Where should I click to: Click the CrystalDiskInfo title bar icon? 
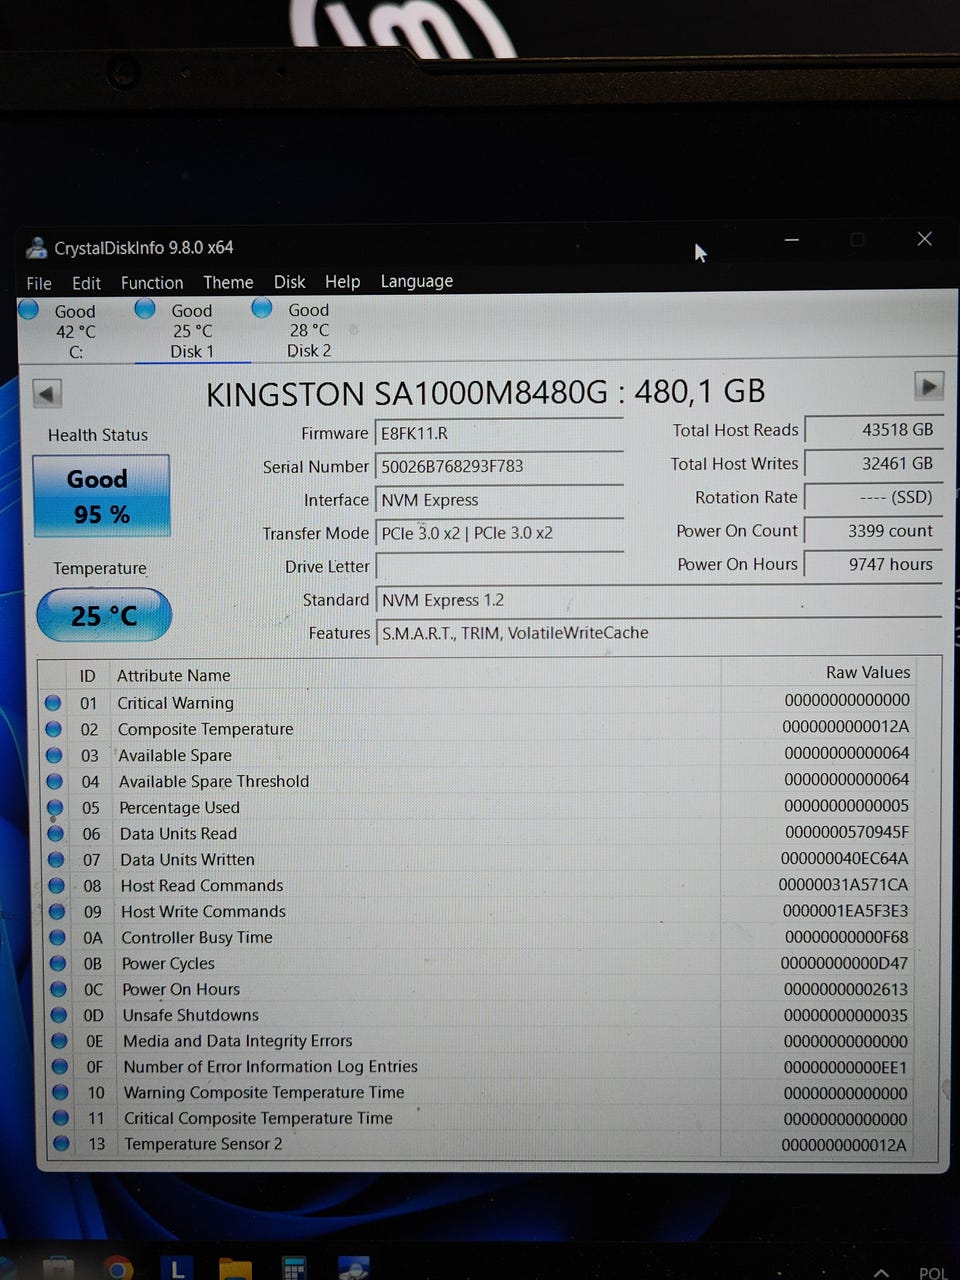pos(37,247)
